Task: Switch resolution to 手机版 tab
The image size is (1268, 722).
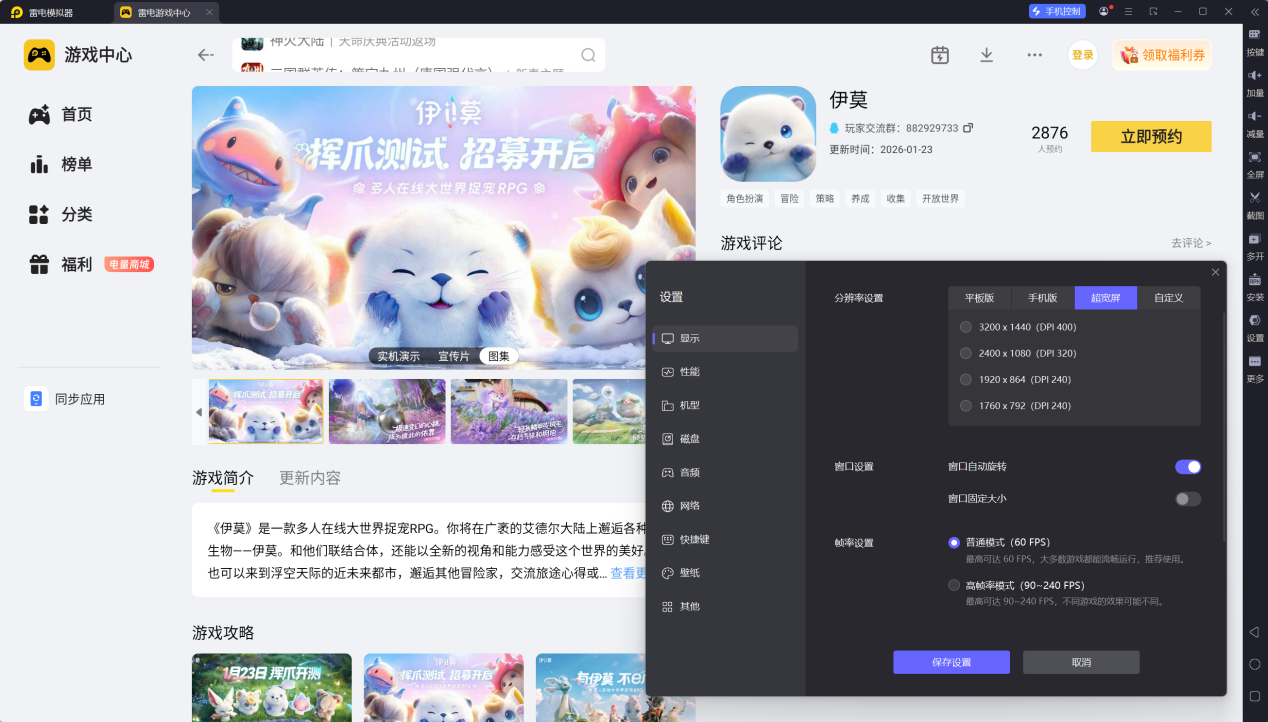Action: [x=1043, y=298]
